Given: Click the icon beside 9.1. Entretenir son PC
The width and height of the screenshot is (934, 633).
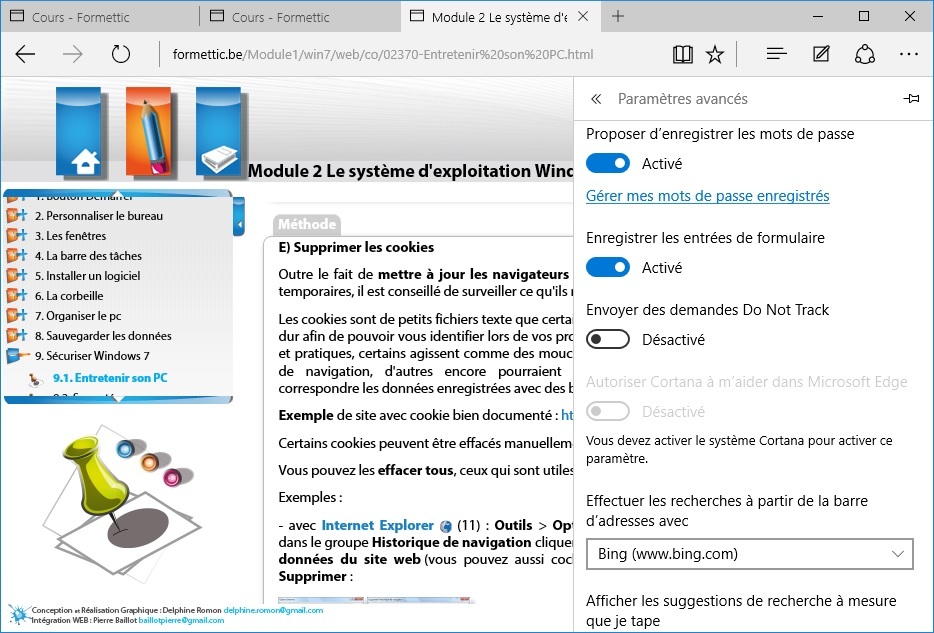Looking at the screenshot, I should point(36,379).
